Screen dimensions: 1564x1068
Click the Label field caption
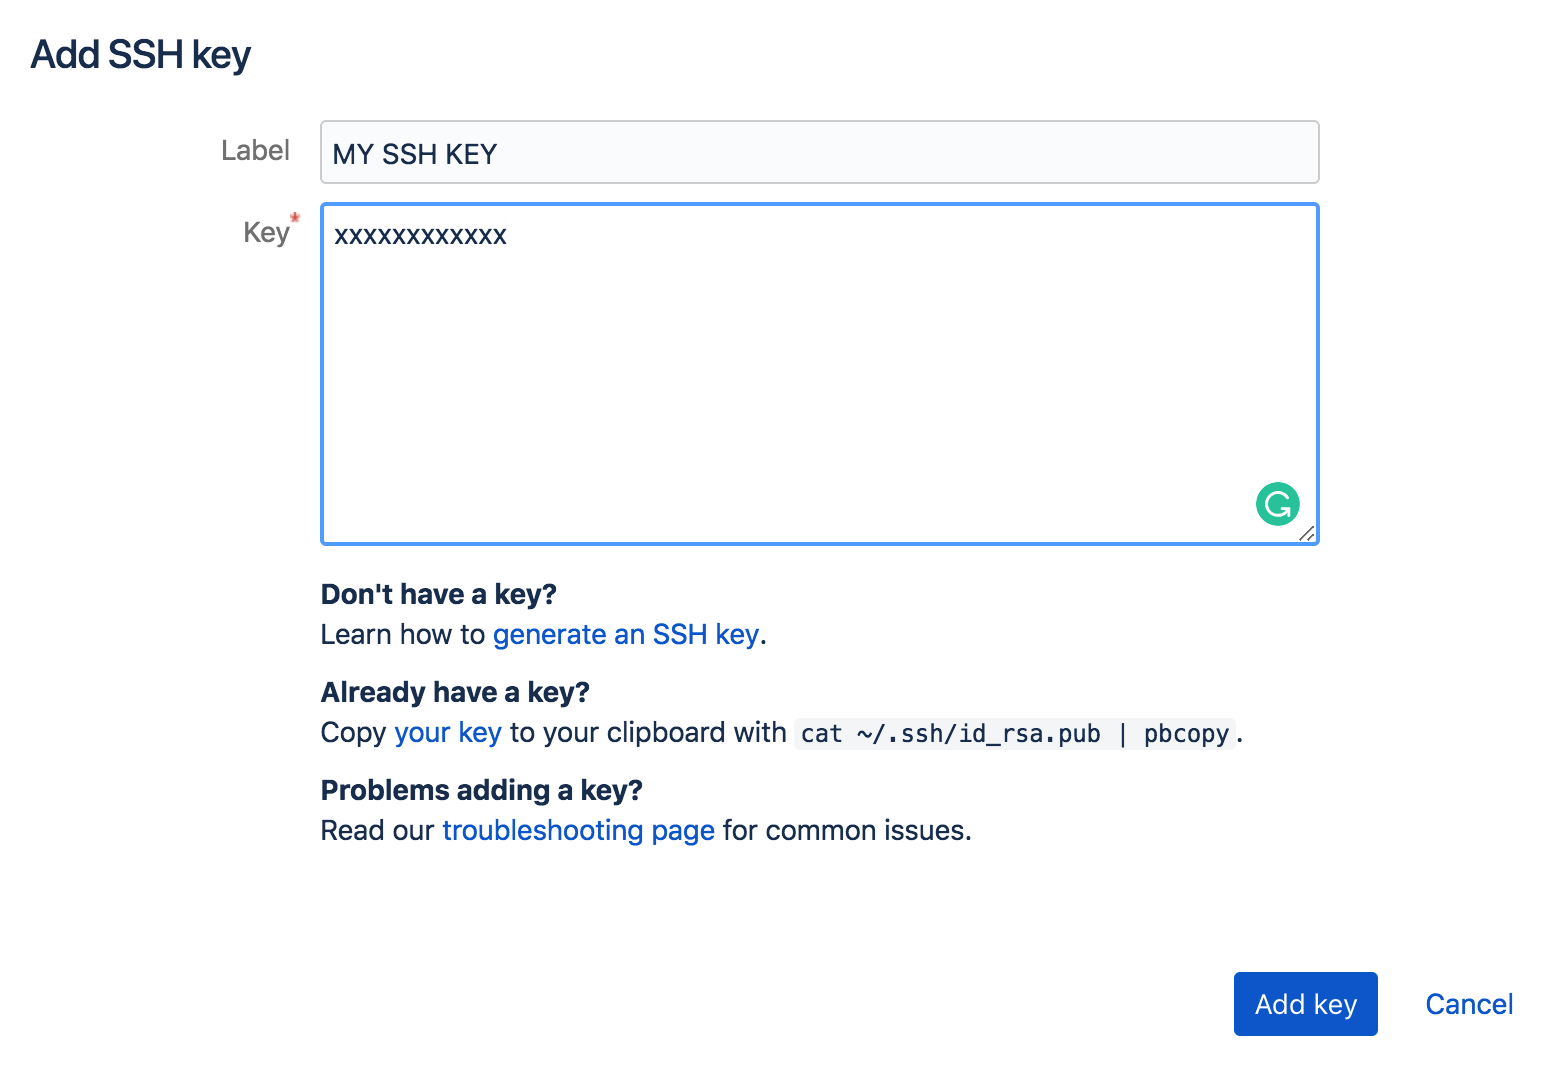255,151
